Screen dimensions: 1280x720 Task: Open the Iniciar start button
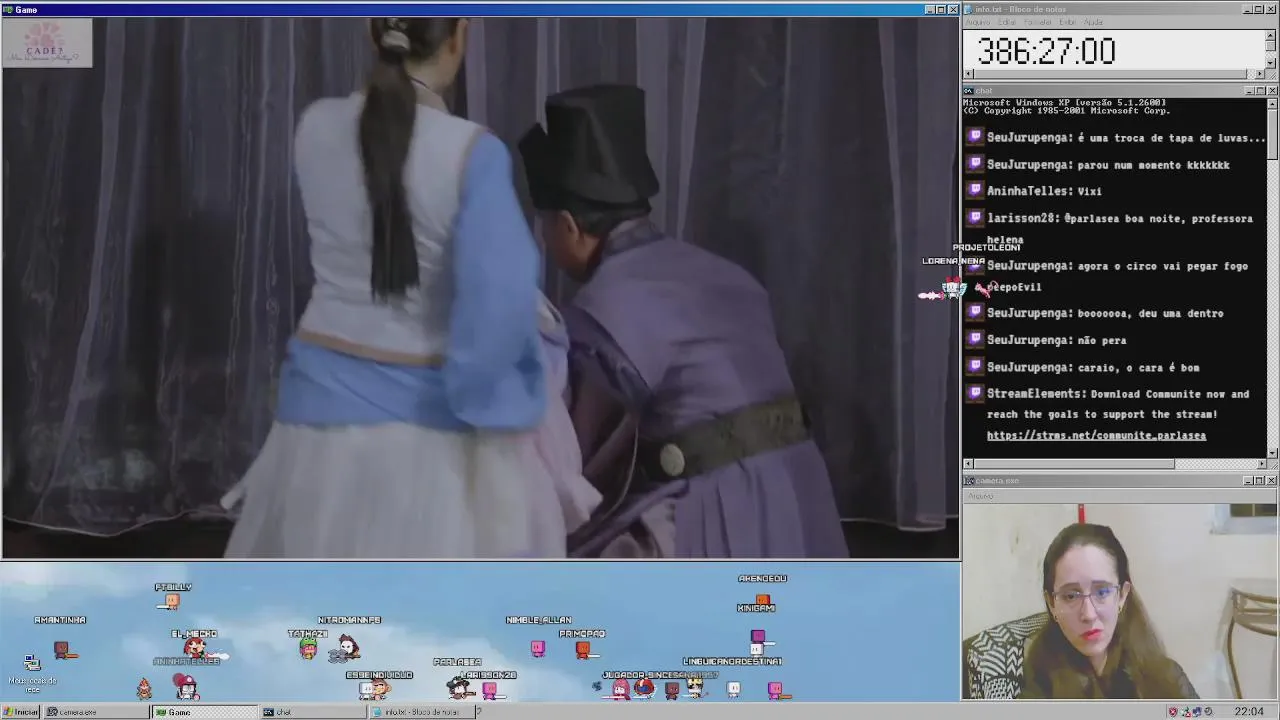pyautogui.click(x=20, y=712)
